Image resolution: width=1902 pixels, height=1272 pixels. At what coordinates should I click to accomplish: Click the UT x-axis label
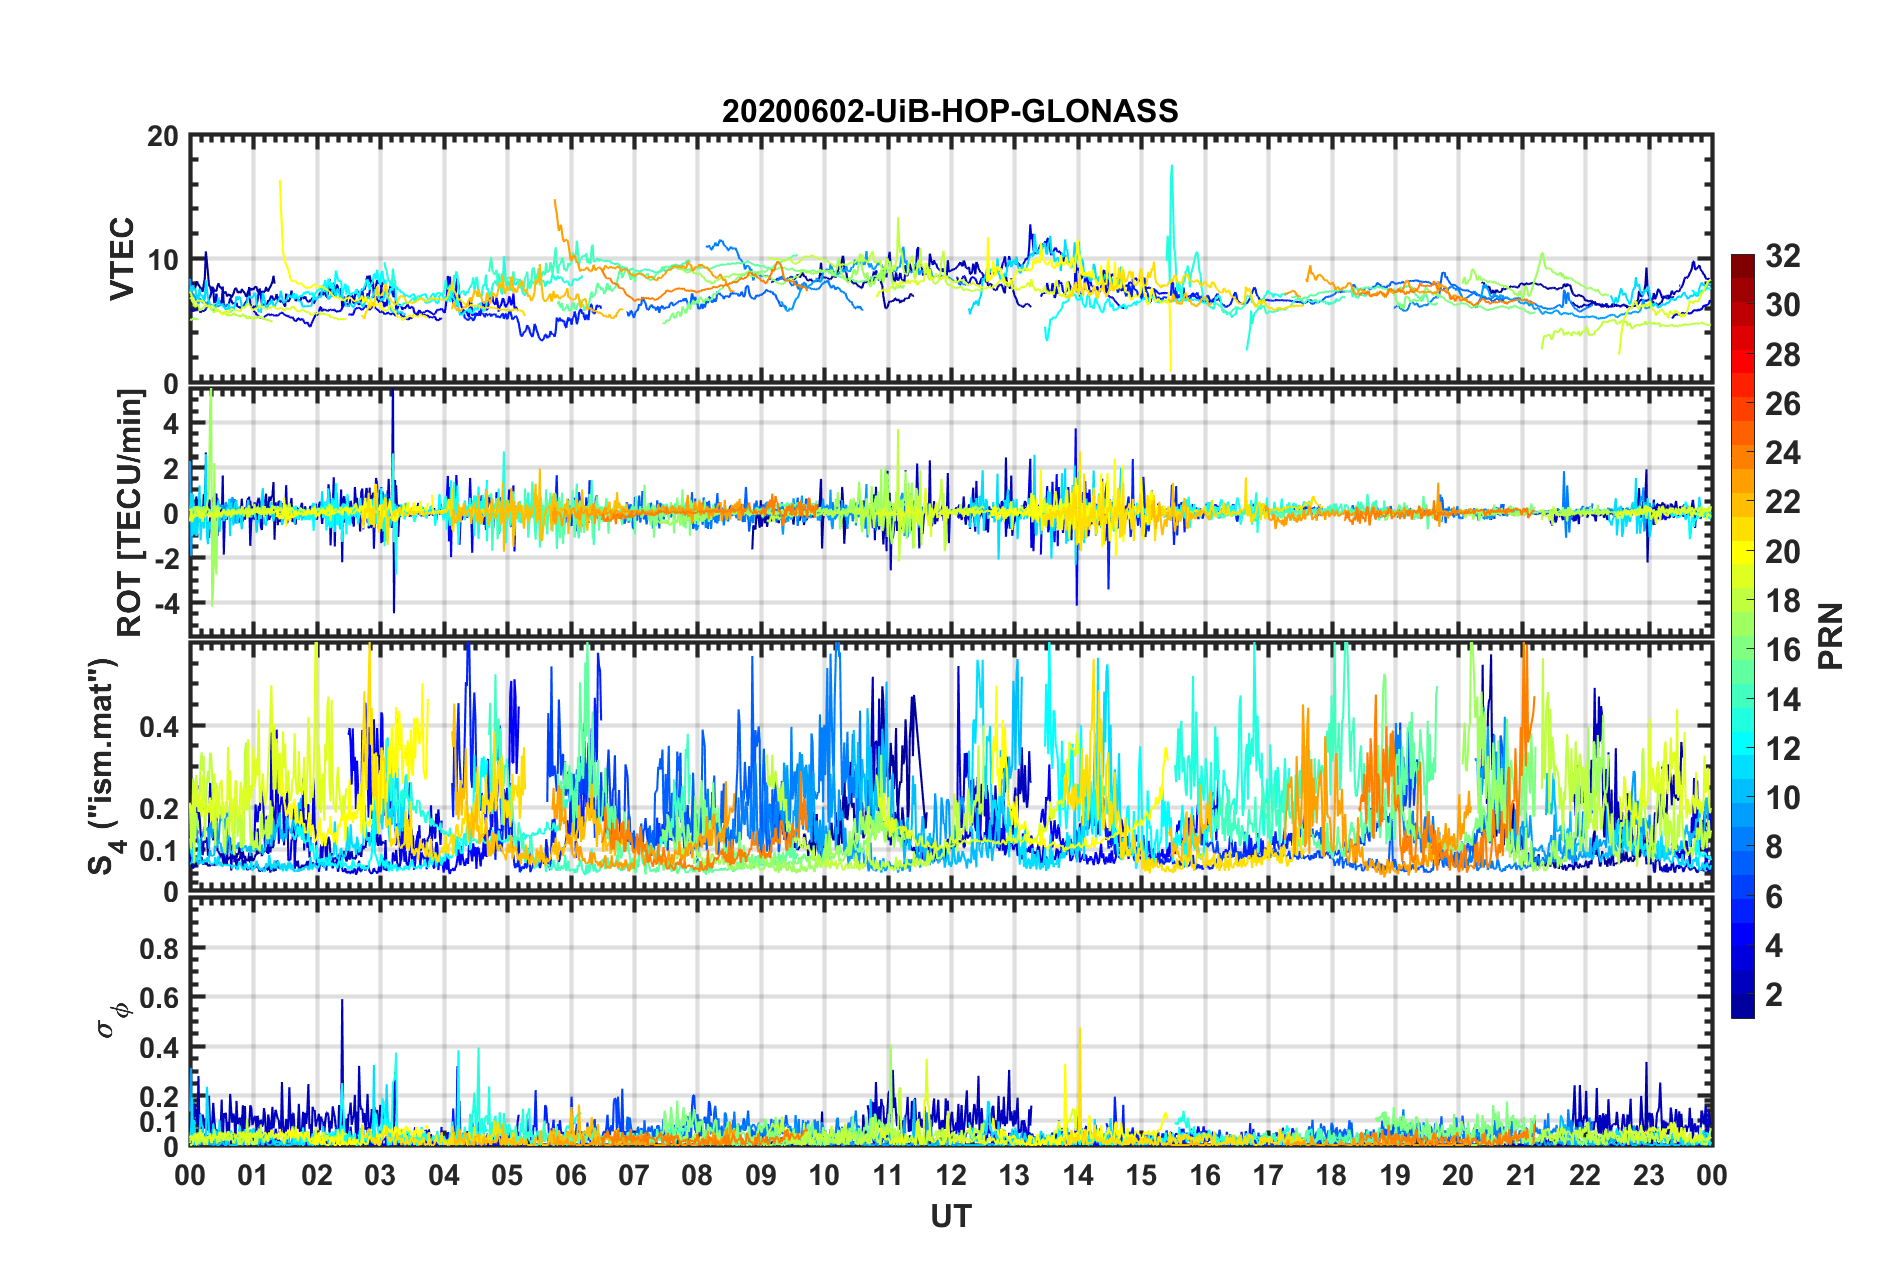point(951,1216)
